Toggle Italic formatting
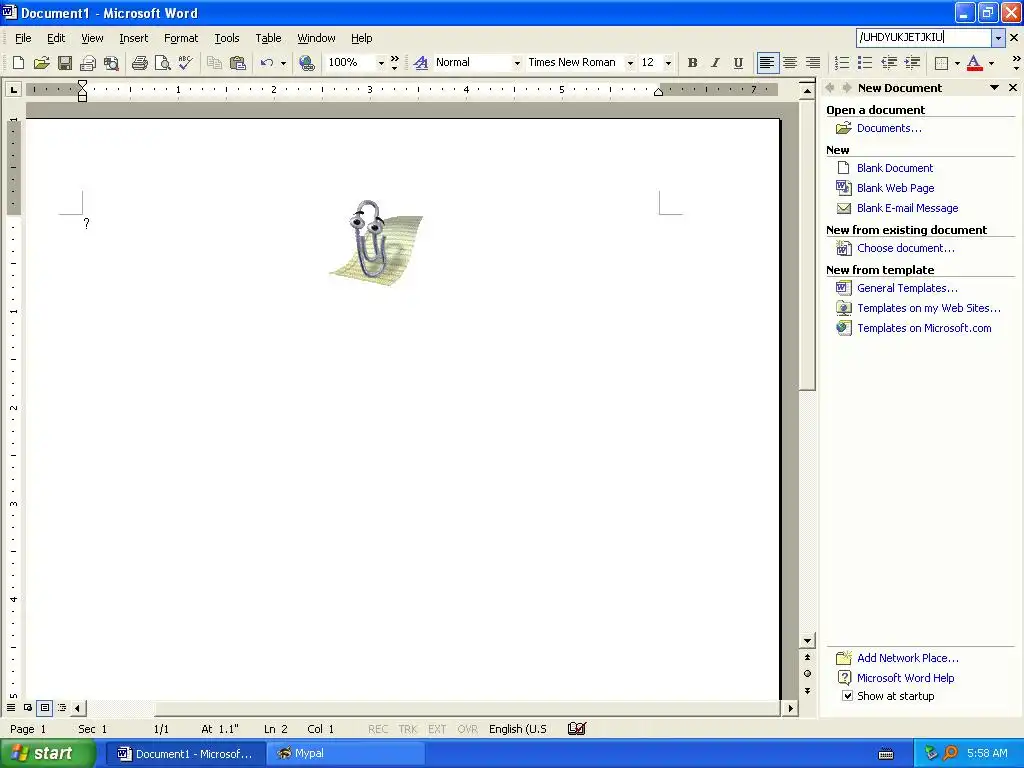The width and height of the screenshot is (1024, 768). point(715,63)
